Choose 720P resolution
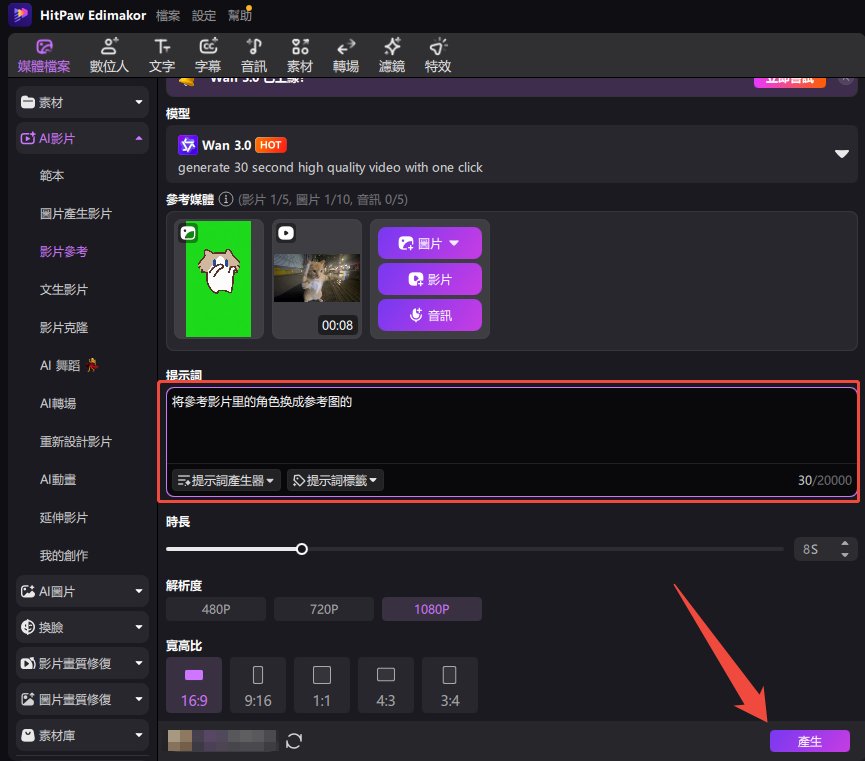This screenshot has width=865, height=761. pyautogui.click(x=324, y=609)
